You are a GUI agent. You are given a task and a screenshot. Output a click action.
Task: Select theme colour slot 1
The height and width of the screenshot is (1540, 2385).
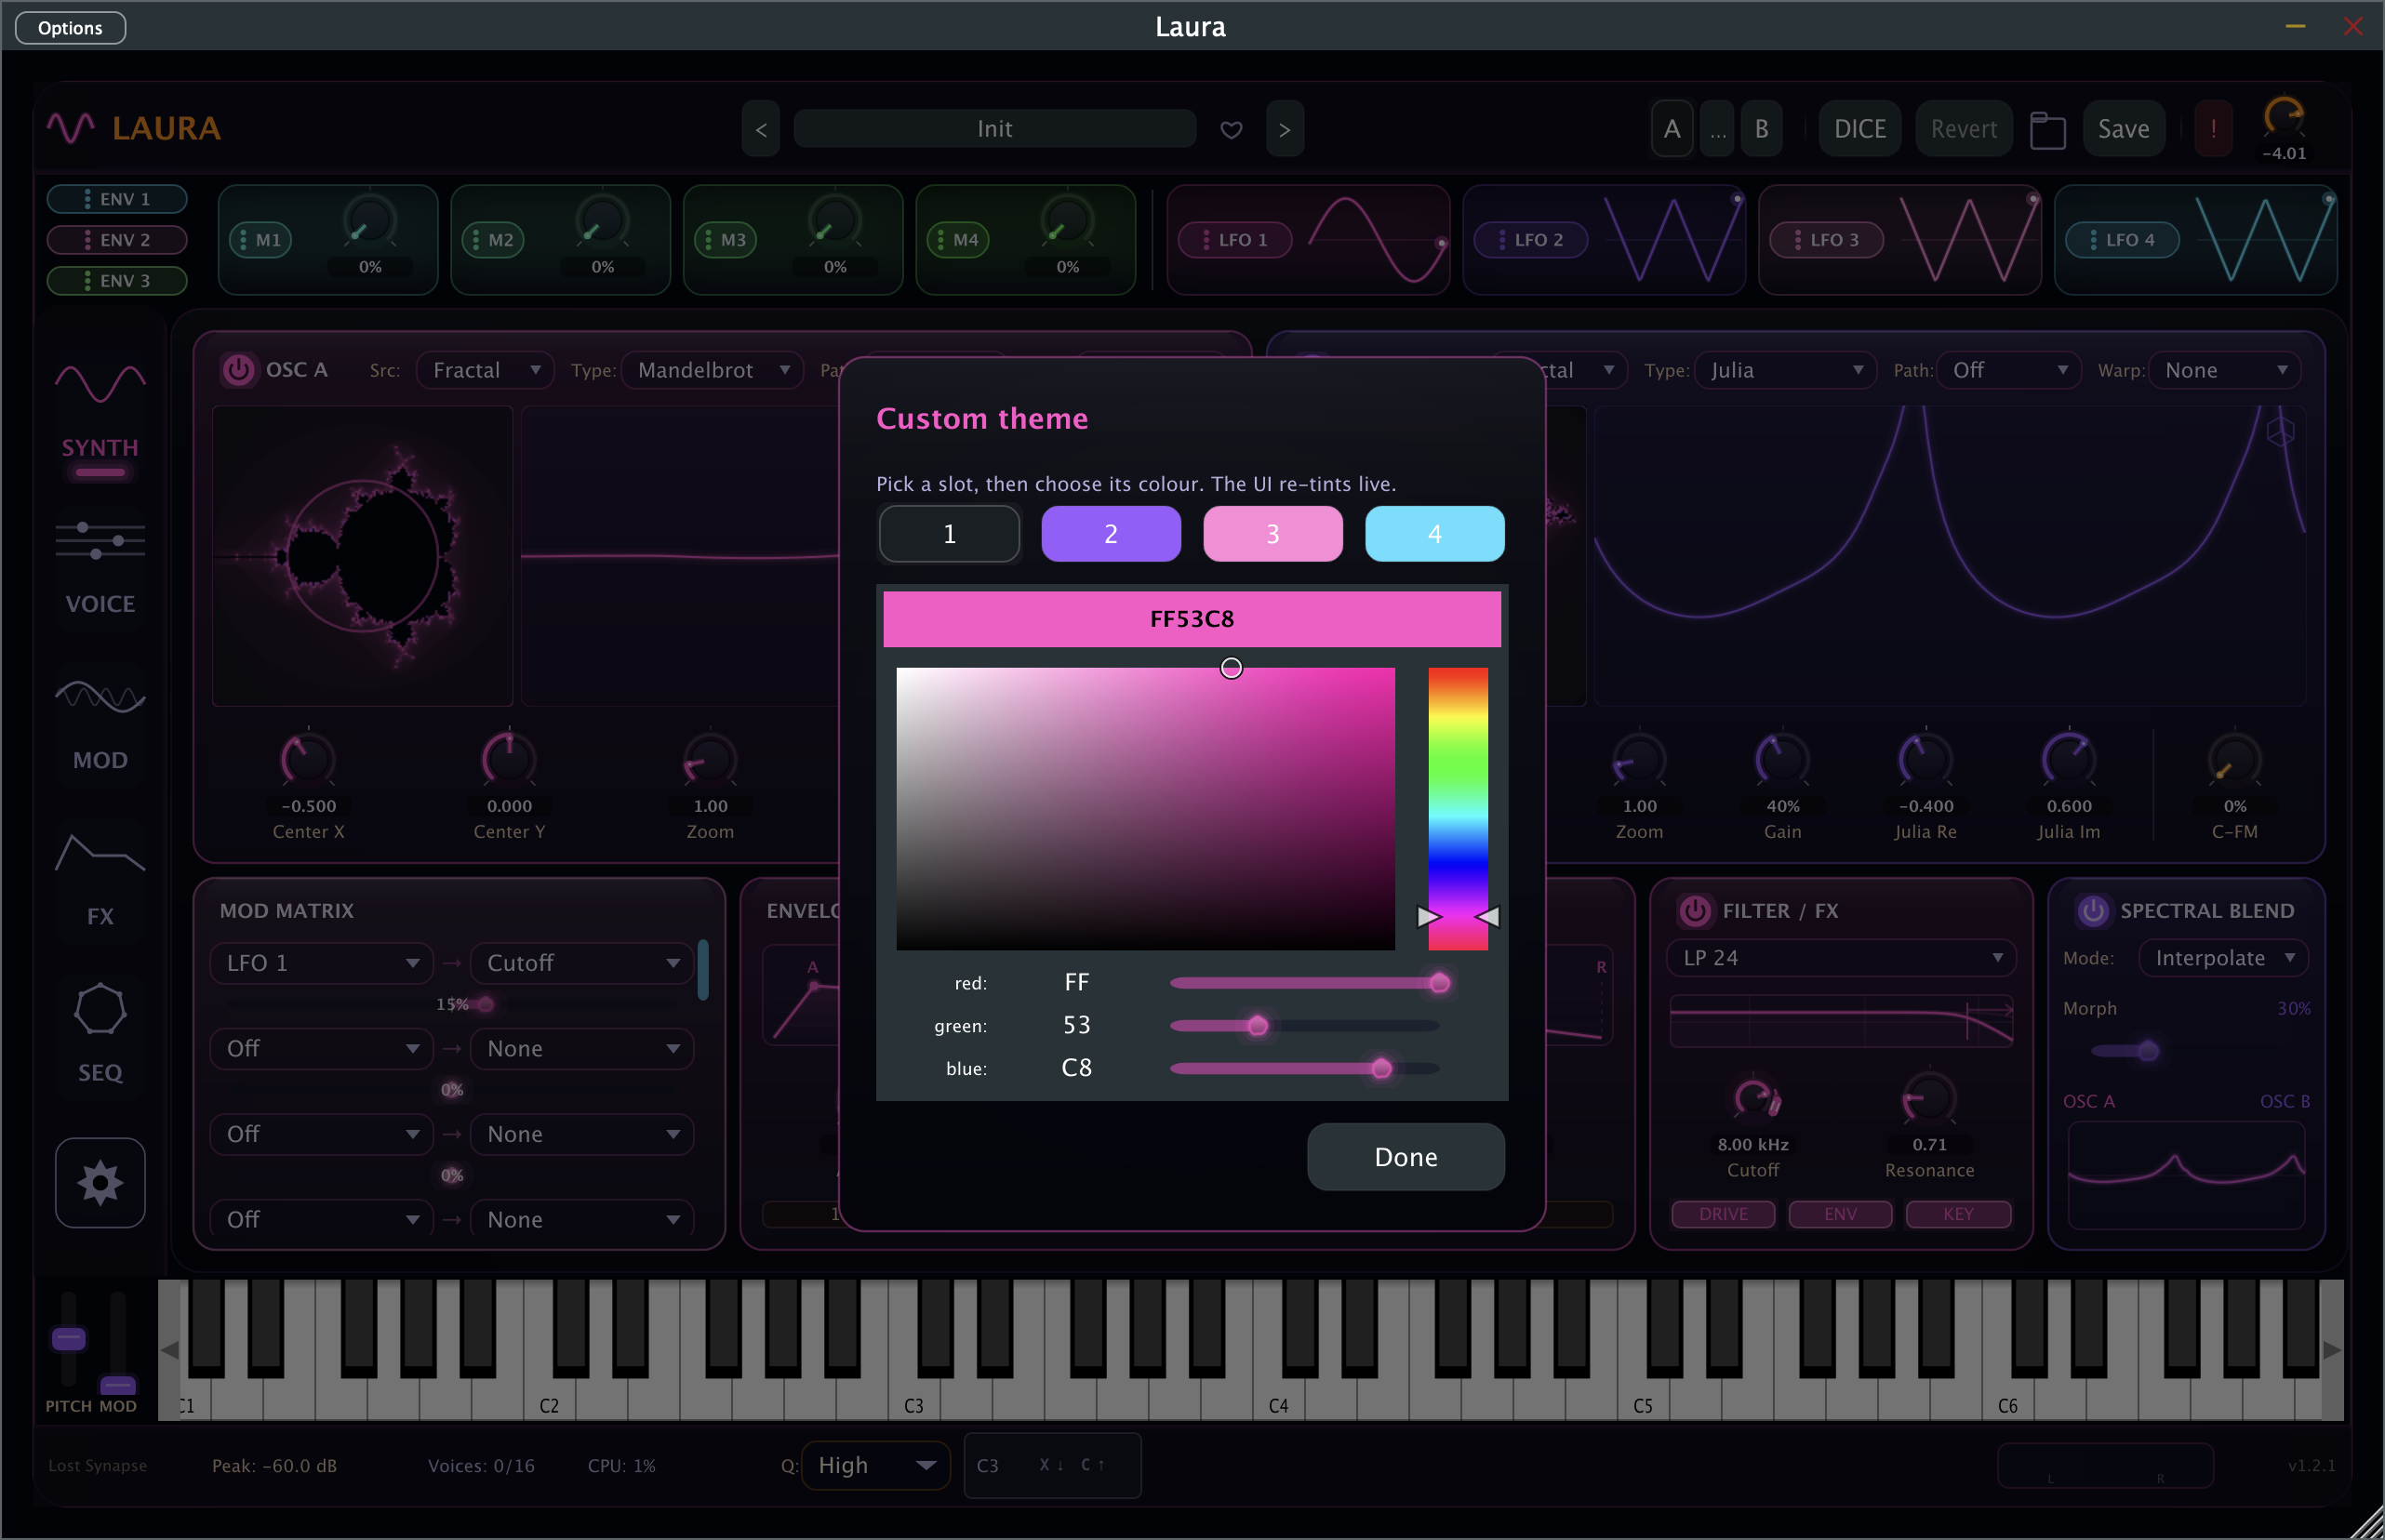(949, 534)
